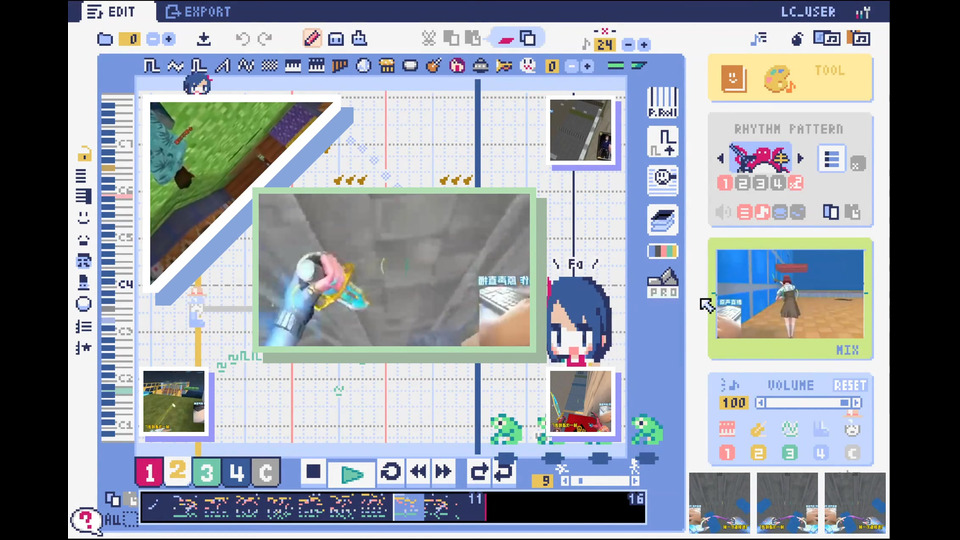Image resolution: width=960 pixels, height=540 pixels.
Task: Switch to track 1 tab
Action: [x=149, y=472]
